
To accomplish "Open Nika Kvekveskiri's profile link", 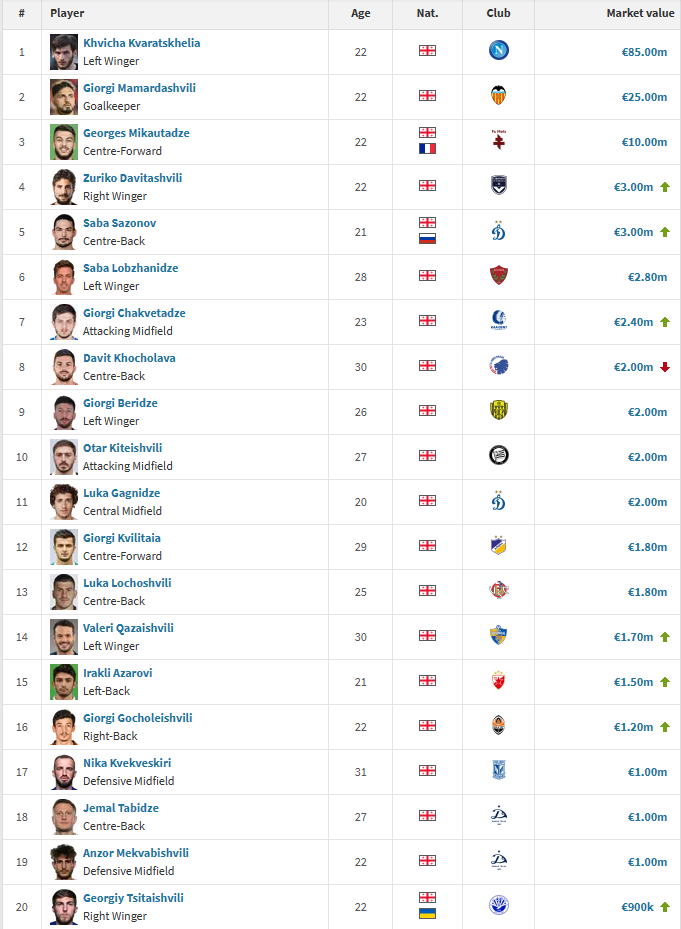I will (x=127, y=763).
